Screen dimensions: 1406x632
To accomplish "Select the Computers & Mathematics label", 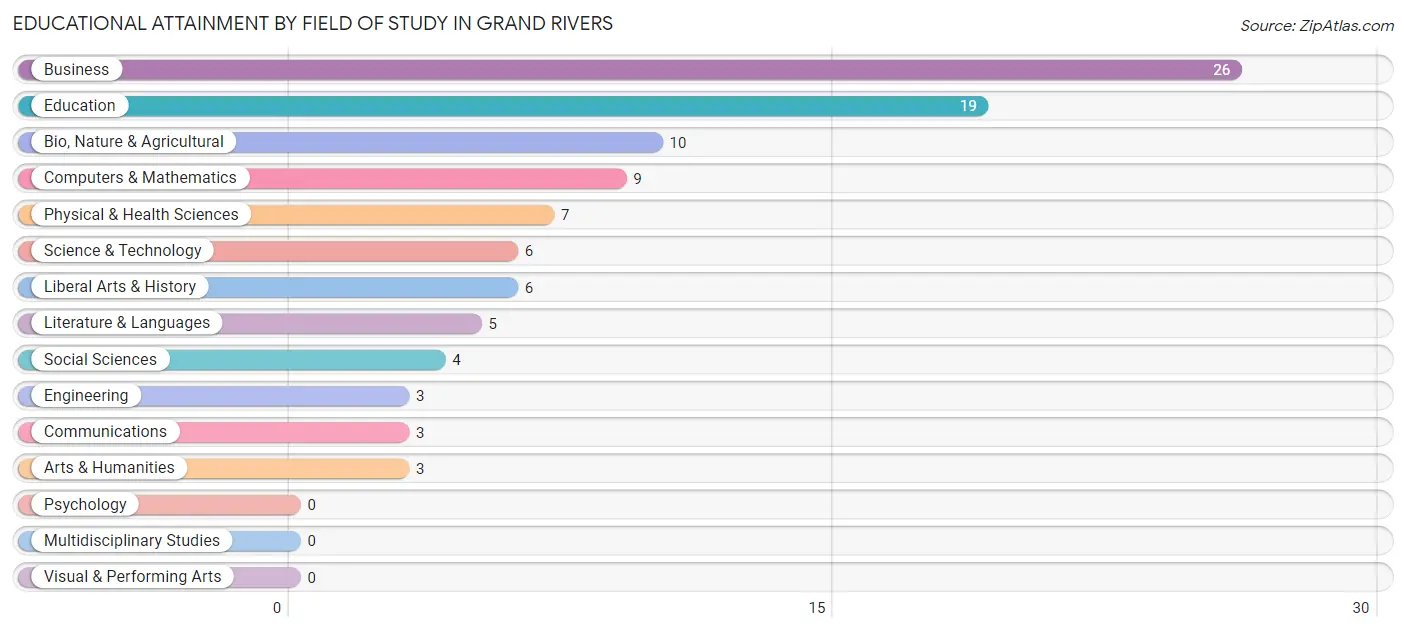I will tap(140, 178).
